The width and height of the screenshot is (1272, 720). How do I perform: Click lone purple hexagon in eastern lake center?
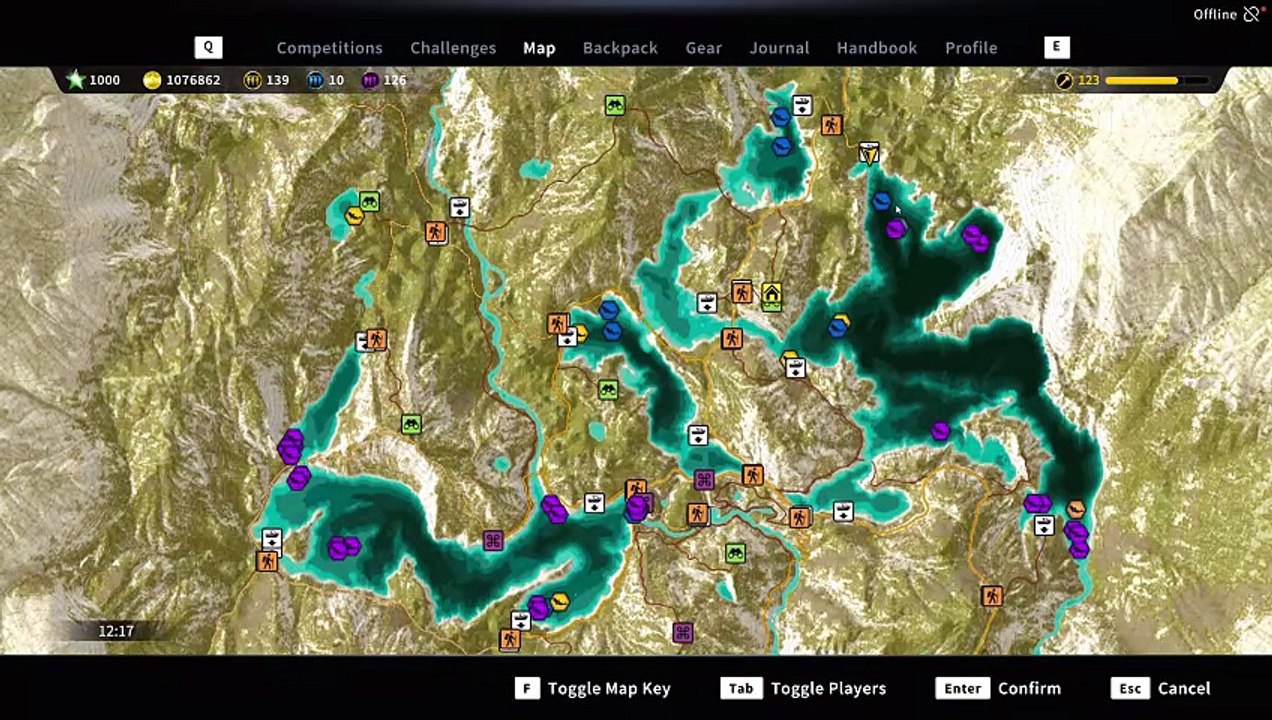(x=940, y=431)
